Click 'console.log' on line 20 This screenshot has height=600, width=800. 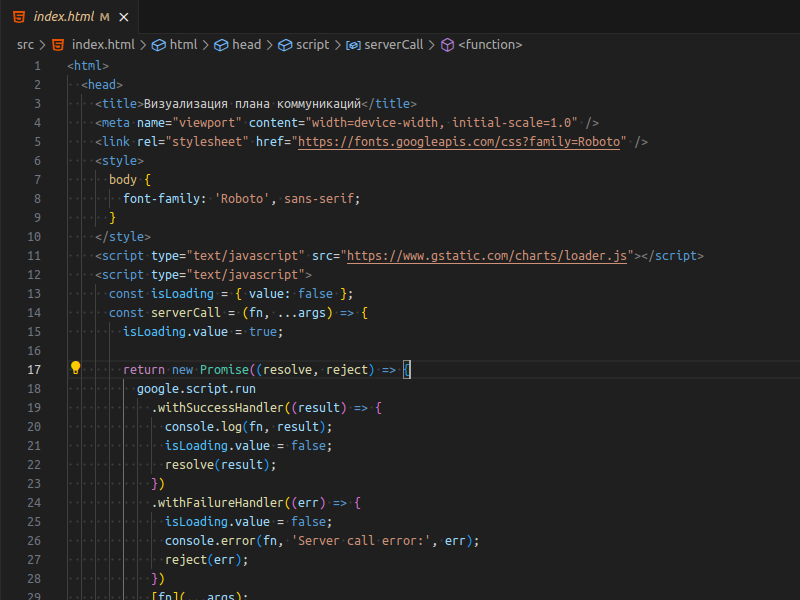pos(203,427)
